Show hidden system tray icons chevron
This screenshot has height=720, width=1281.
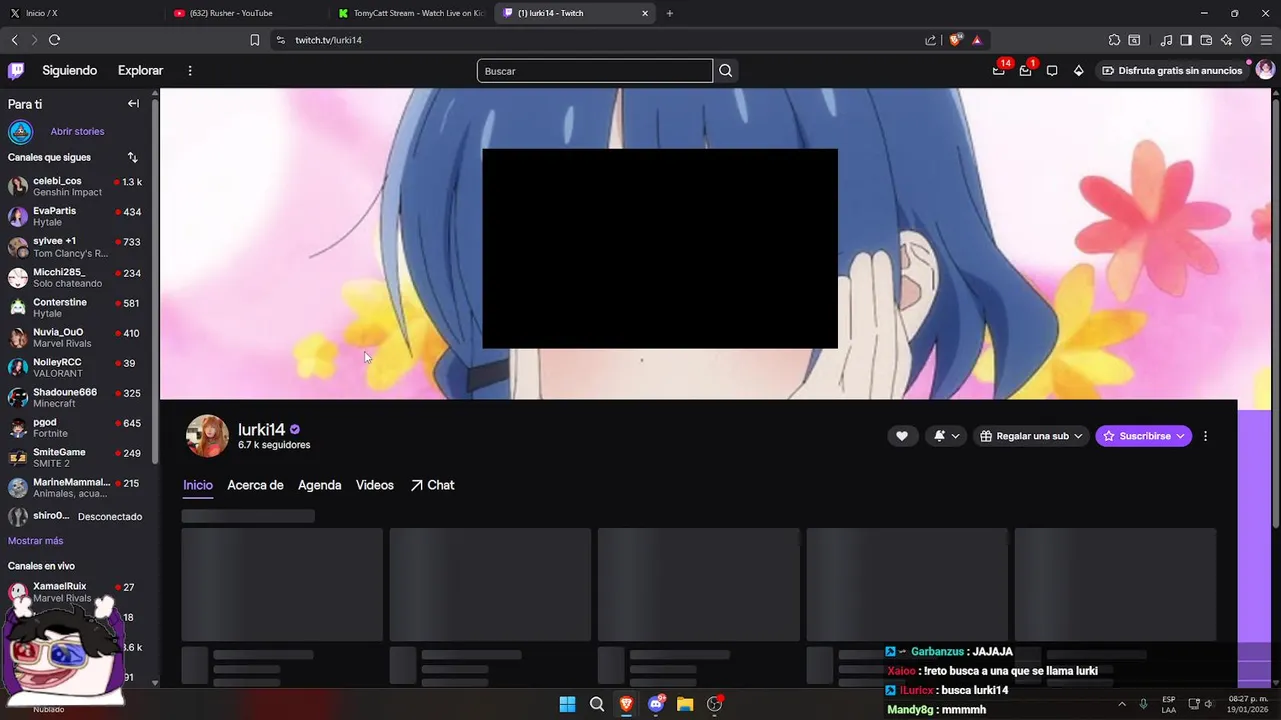(x=1121, y=704)
